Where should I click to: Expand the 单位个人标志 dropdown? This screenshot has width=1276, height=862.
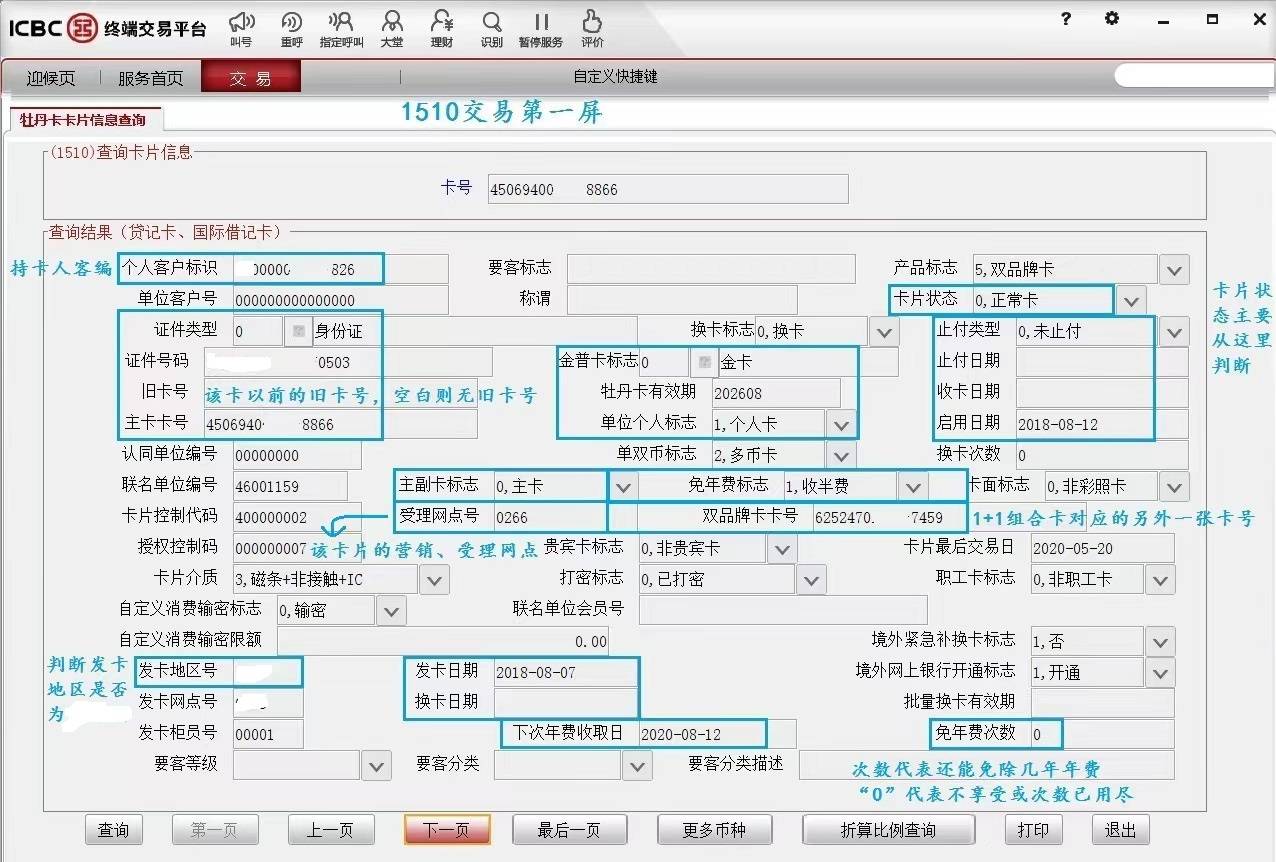click(x=841, y=424)
